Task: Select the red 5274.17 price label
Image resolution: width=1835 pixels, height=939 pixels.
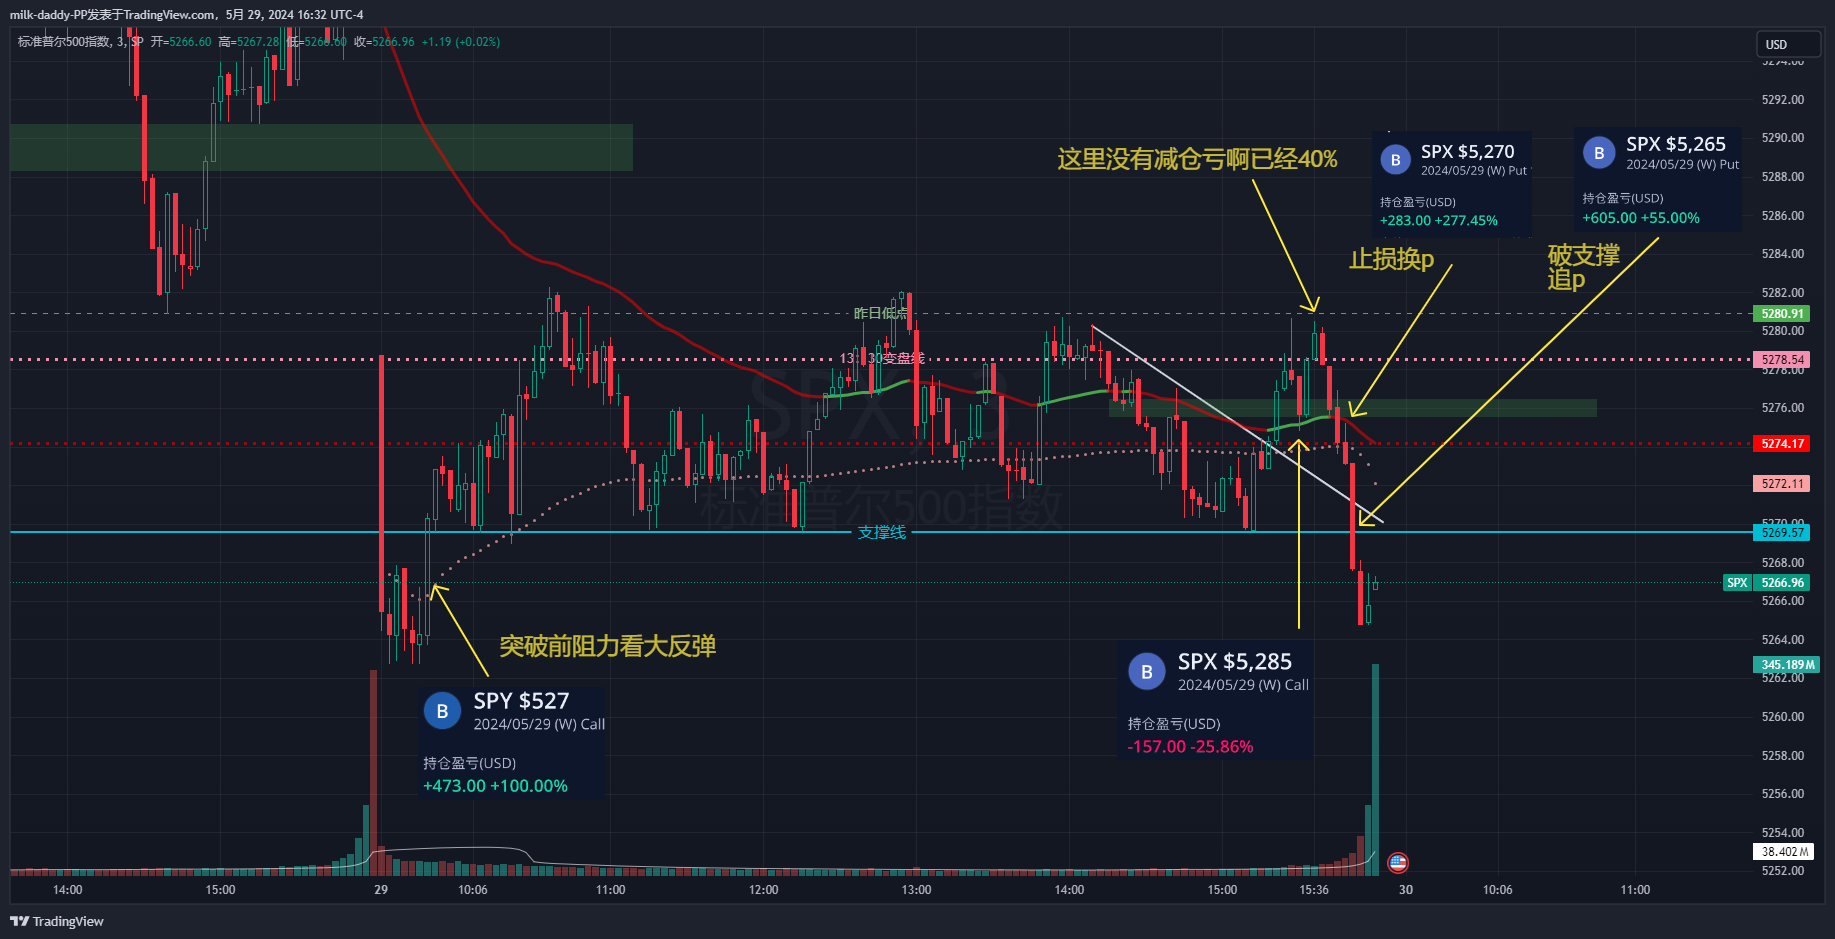Action: pyautogui.click(x=1781, y=443)
